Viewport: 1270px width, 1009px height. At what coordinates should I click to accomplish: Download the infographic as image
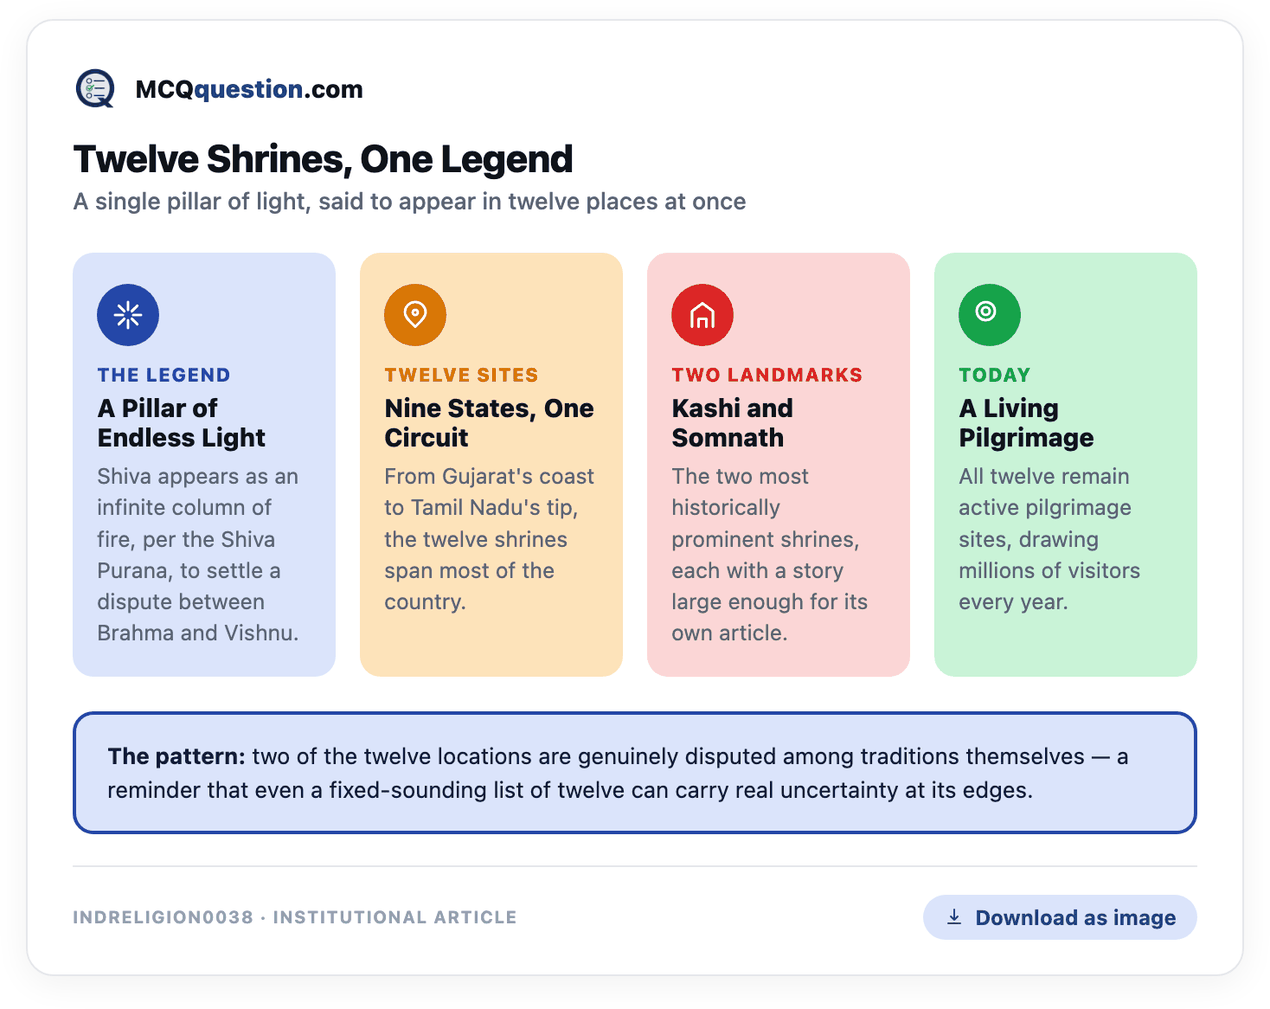point(1059,917)
